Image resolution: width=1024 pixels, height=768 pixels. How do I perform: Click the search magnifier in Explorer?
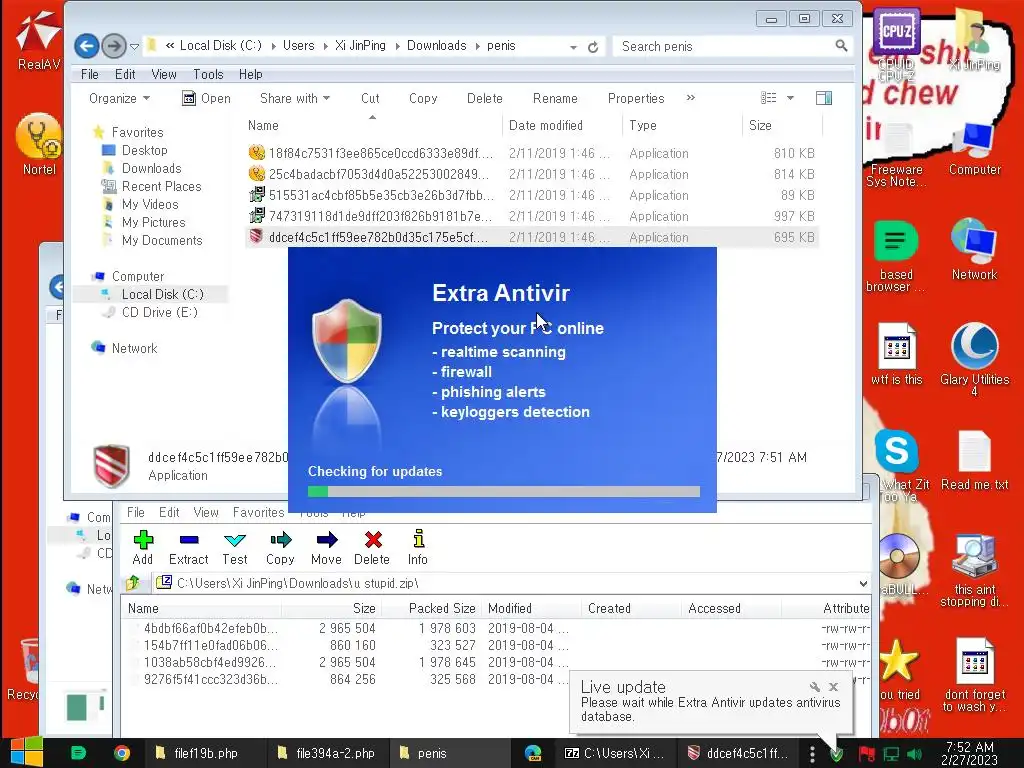pyautogui.click(x=841, y=46)
